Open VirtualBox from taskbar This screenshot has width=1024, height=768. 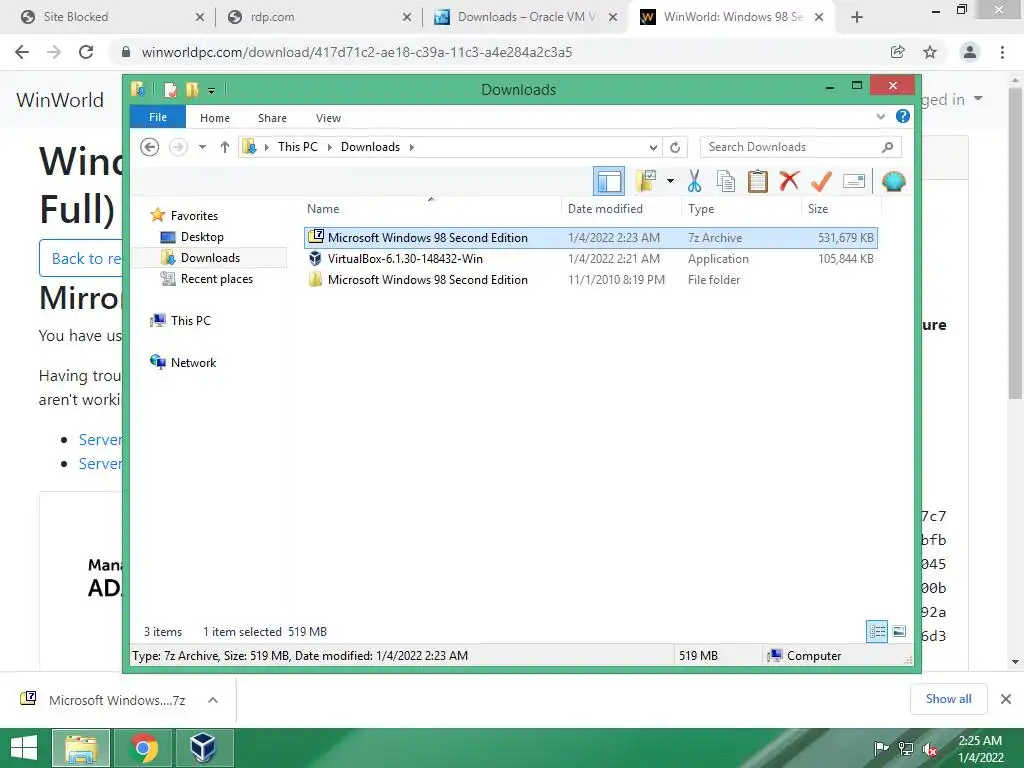click(204, 748)
